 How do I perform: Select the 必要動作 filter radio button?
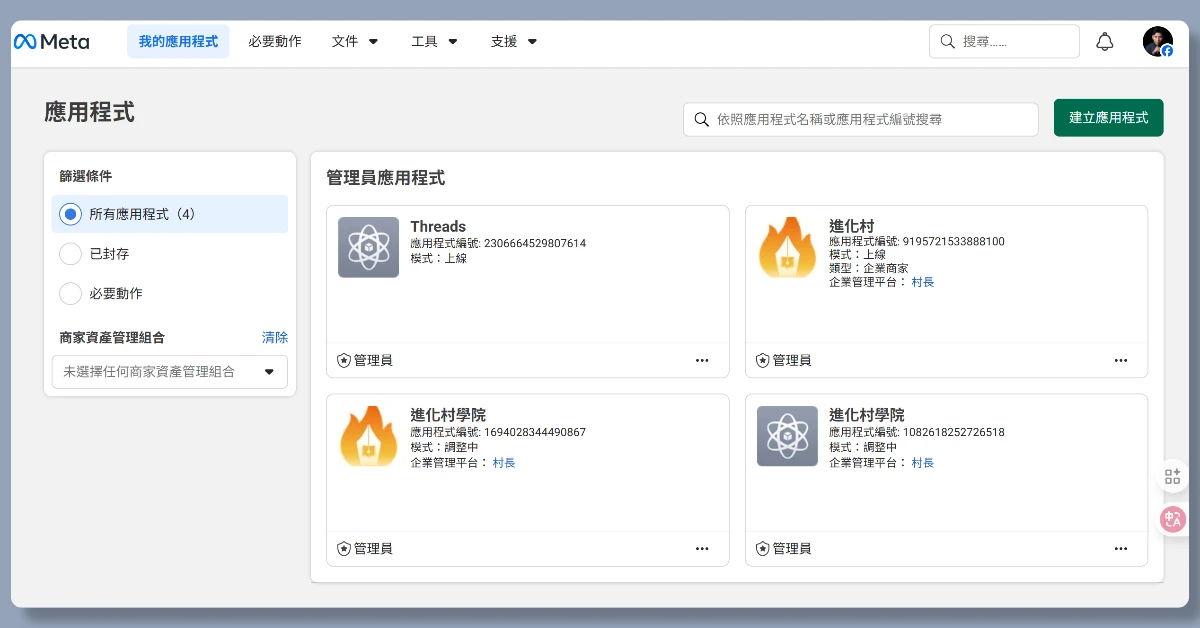point(70,294)
